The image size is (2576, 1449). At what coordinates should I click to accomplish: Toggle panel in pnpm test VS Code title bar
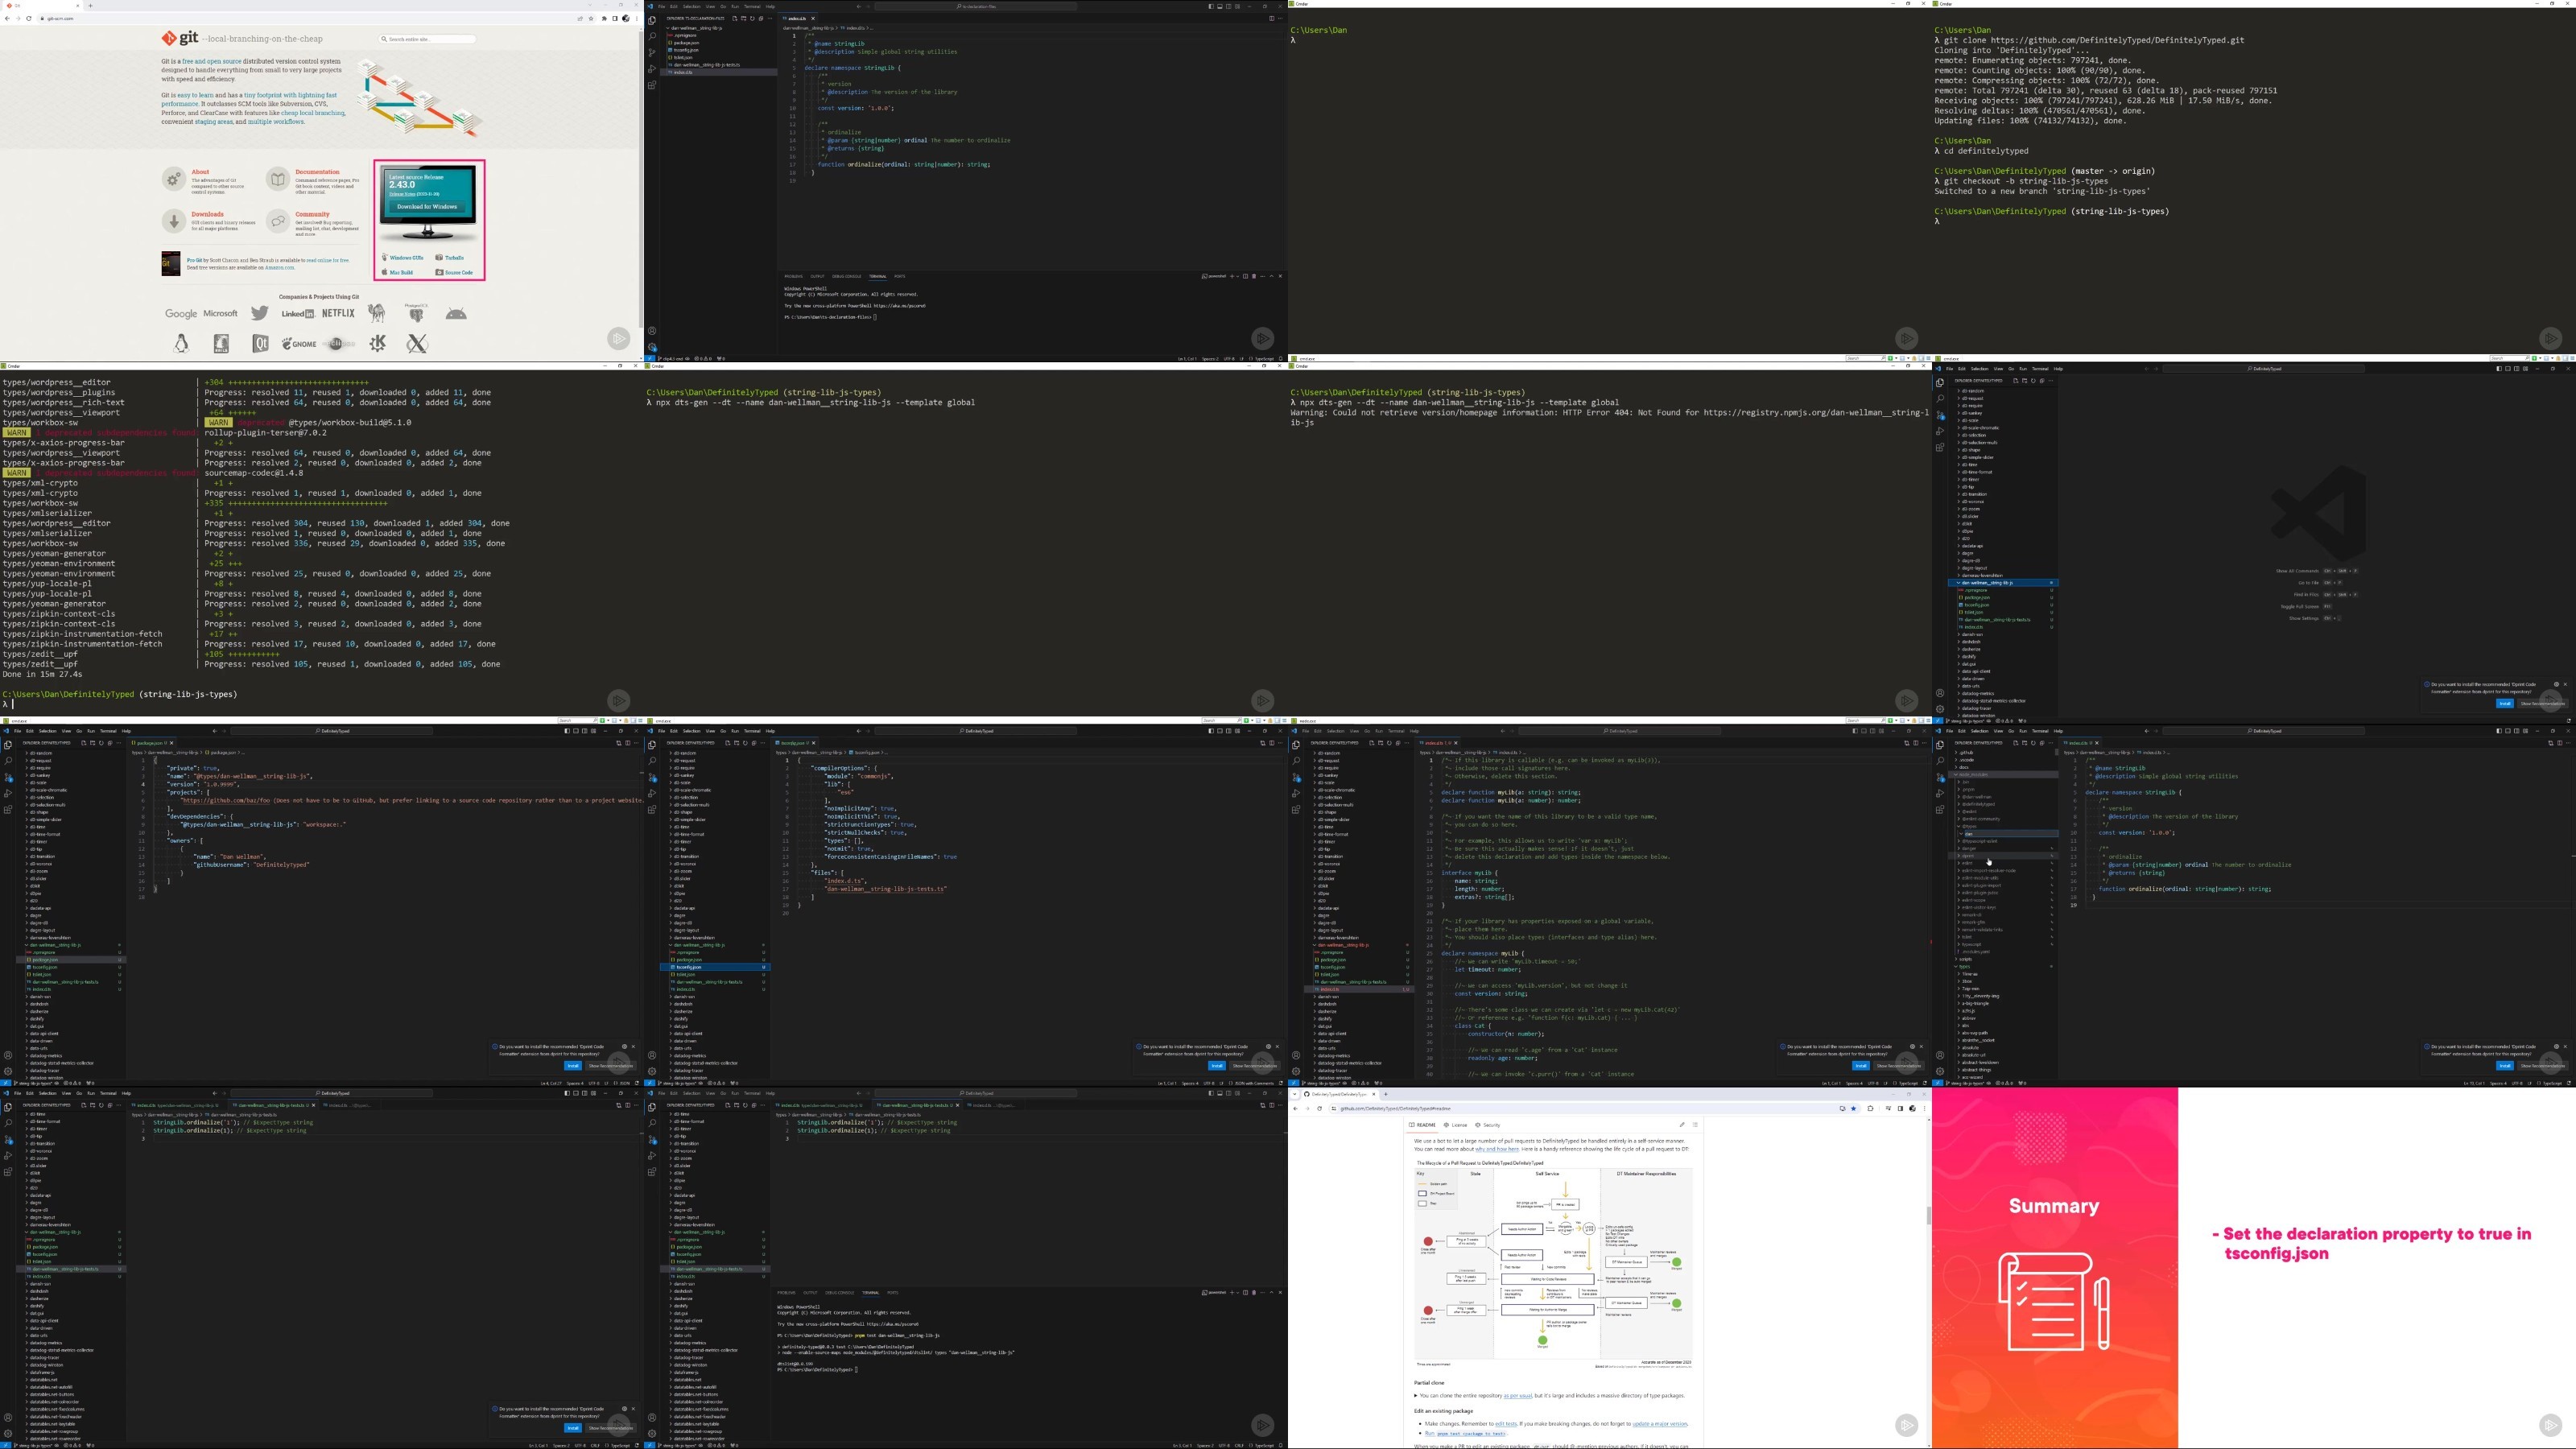coord(1220,1093)
